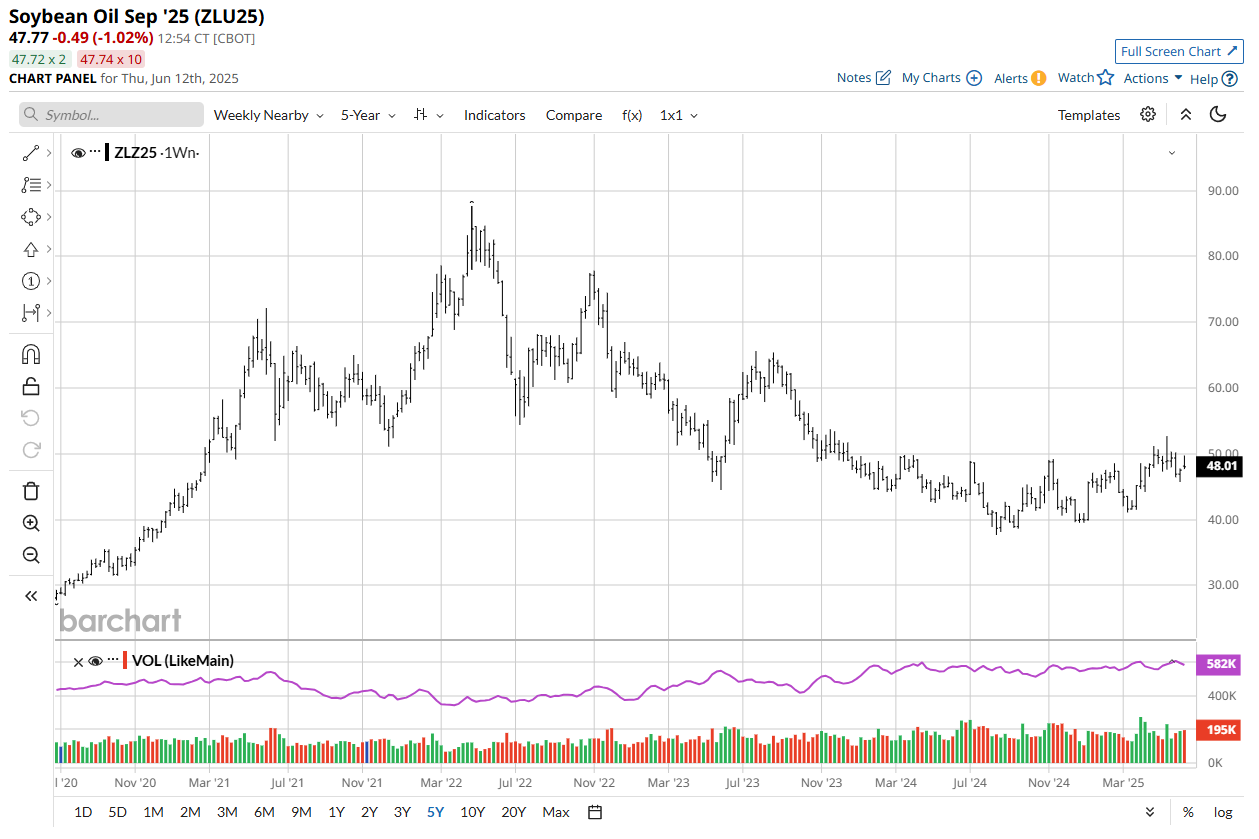Open more options for ZLZ25 plot
This screenshot has height=839, width=1259.
[95, 152]
